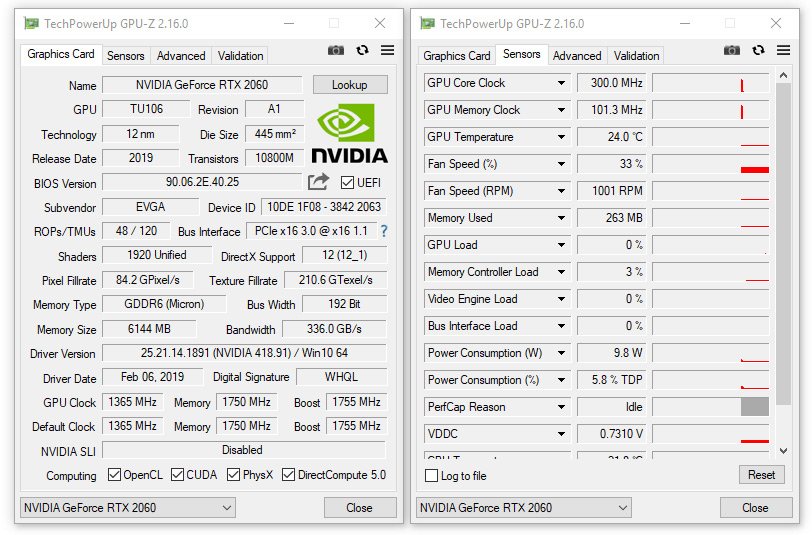
Task: Click the Lookup button
Action: tap(349, 85)
